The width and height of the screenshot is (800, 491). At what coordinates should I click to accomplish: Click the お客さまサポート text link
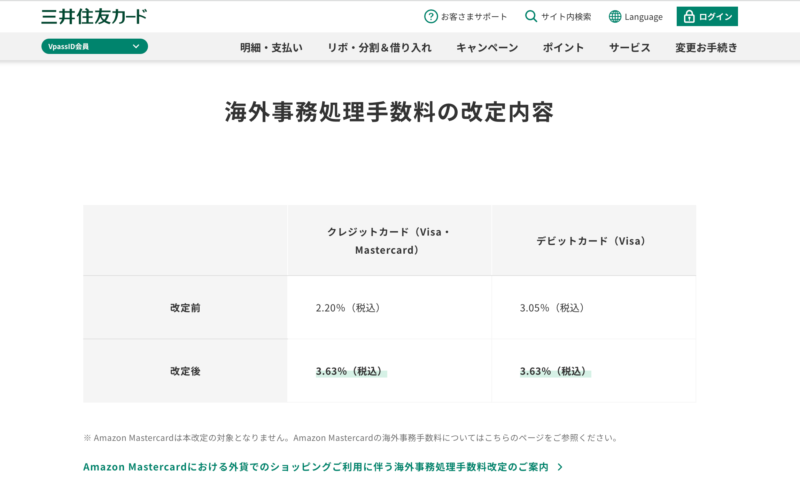tap(475, 16)
